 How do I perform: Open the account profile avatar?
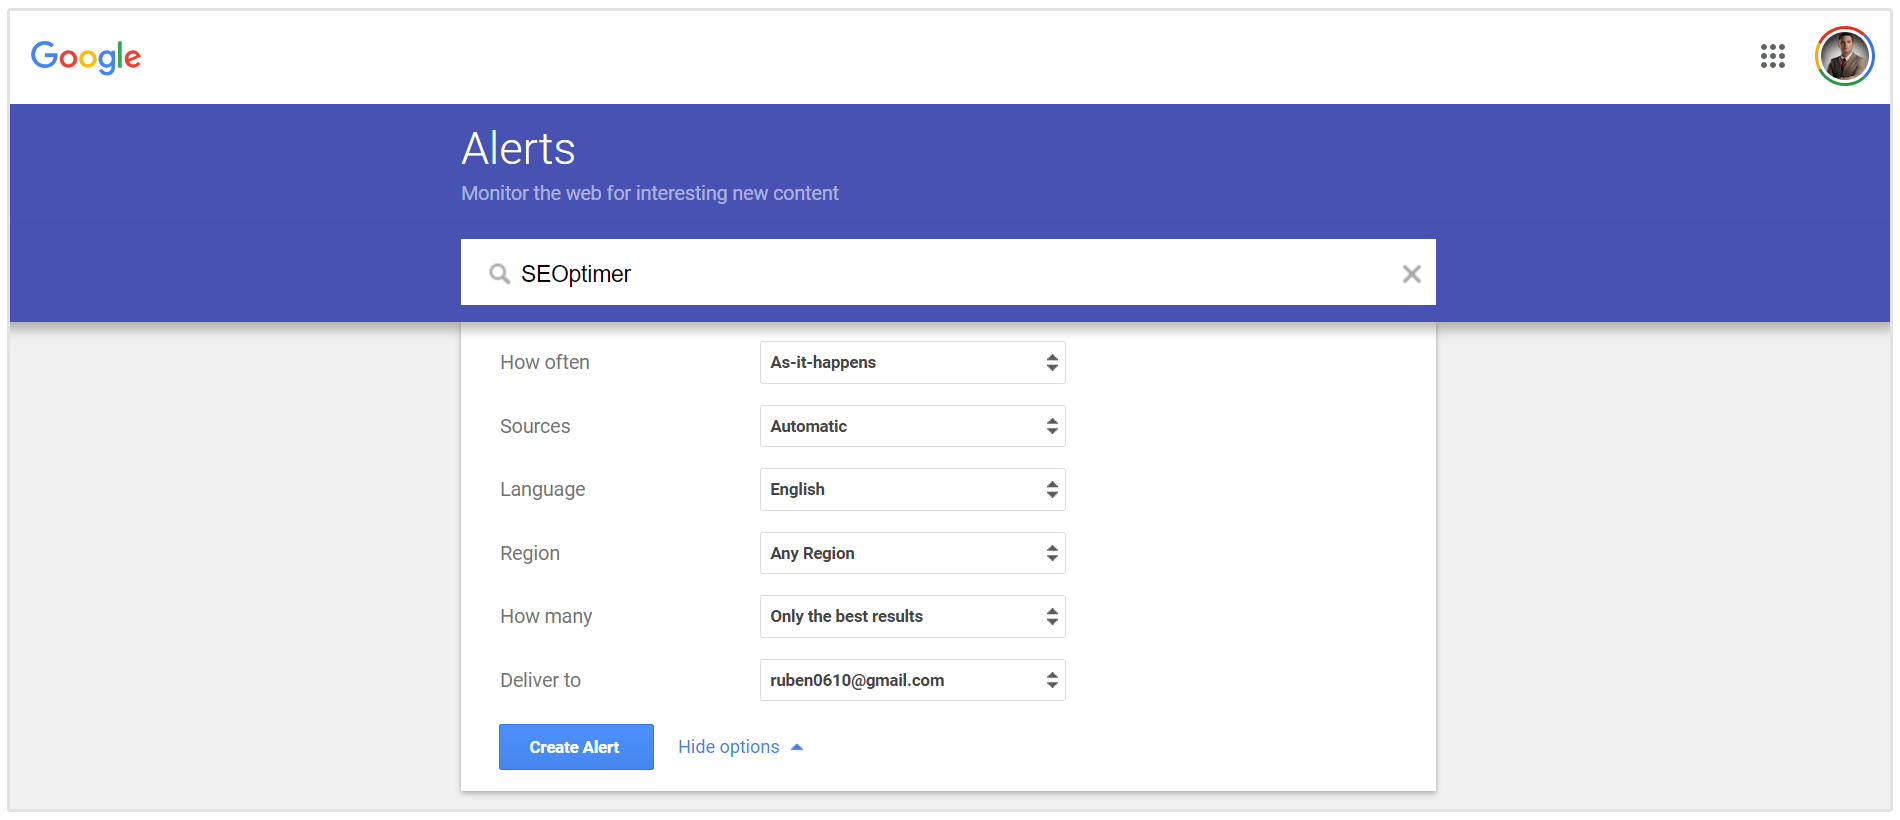point(1844,56)
